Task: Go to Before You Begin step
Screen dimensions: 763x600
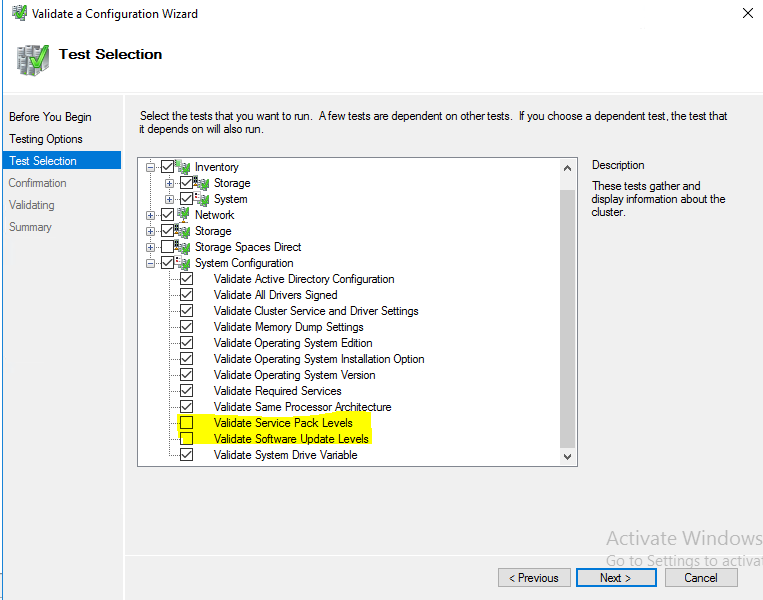Action: (x=50, y=117)
